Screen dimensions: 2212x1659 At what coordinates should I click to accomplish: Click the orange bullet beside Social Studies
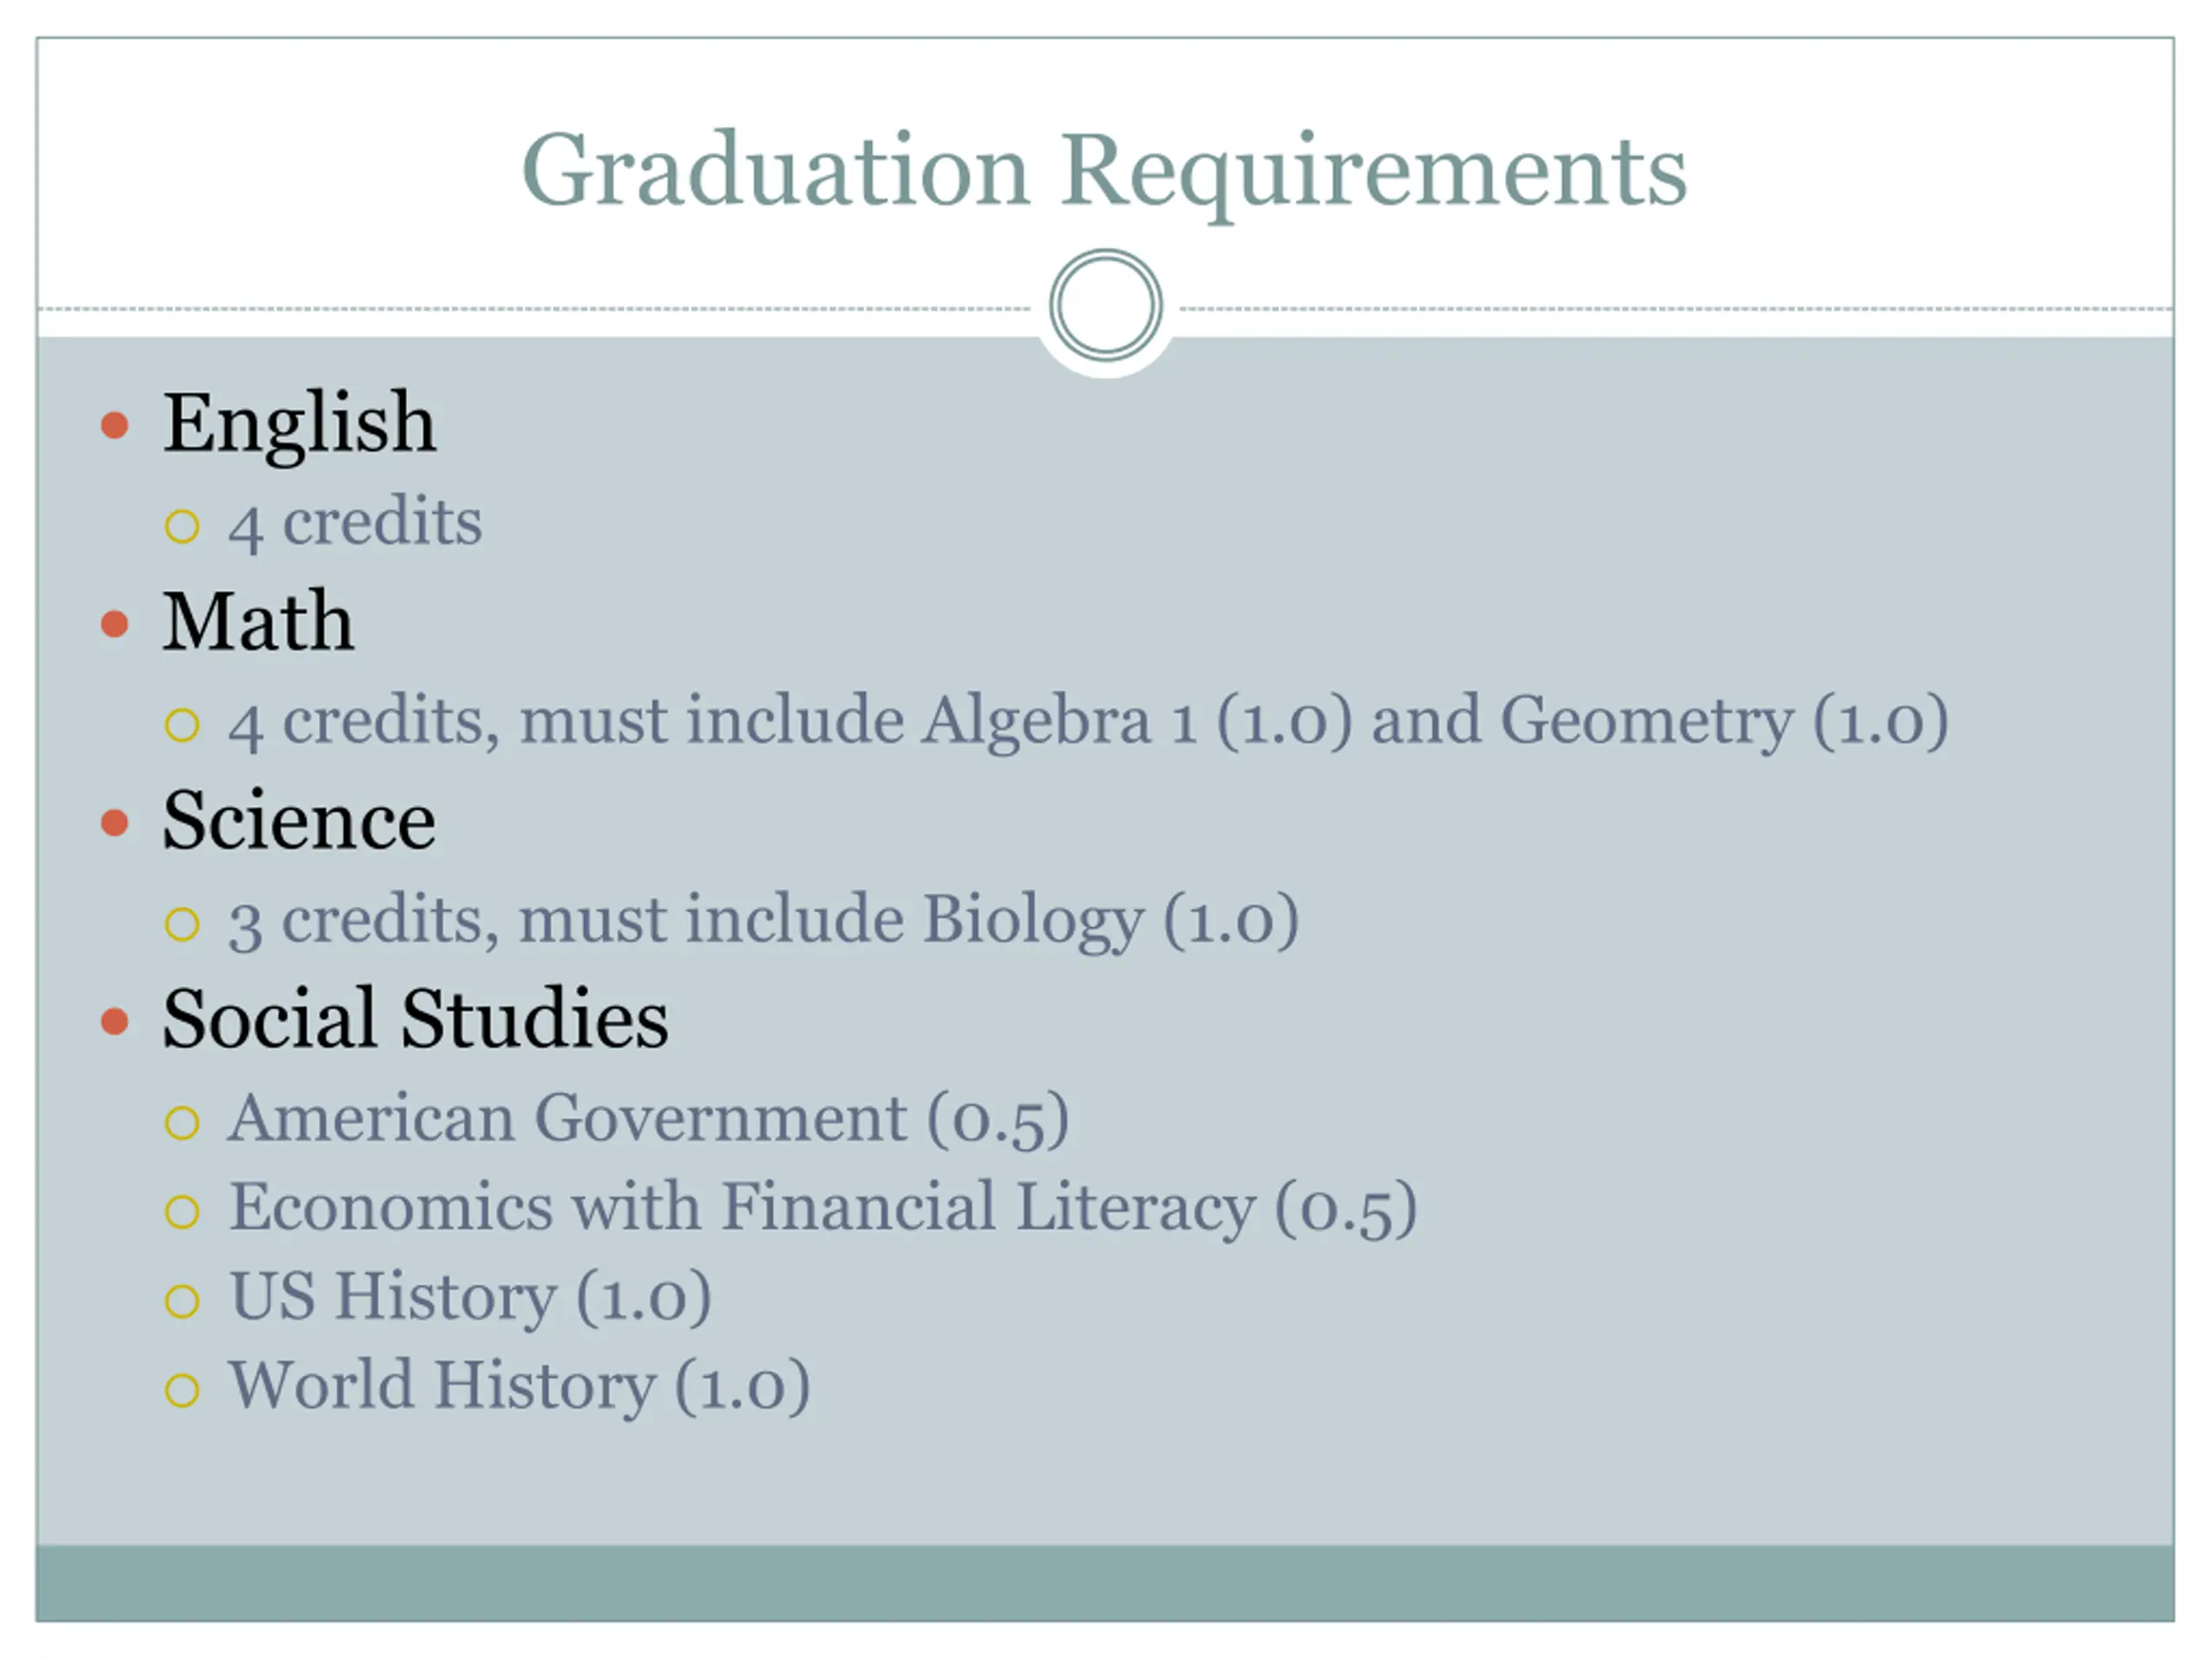[115, 1022]
